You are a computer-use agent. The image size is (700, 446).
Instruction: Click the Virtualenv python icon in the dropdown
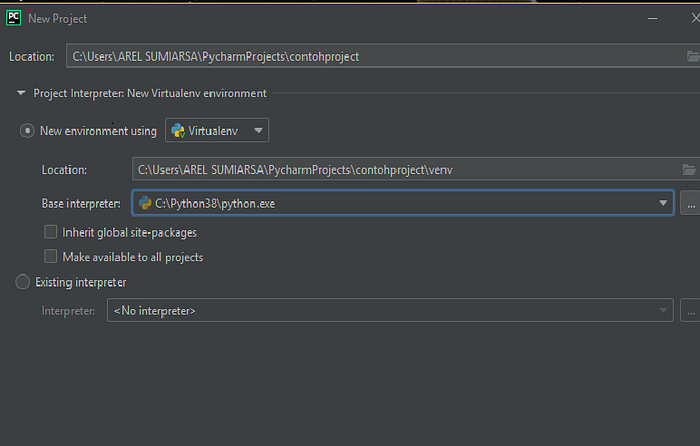click(x=178, y=130)
